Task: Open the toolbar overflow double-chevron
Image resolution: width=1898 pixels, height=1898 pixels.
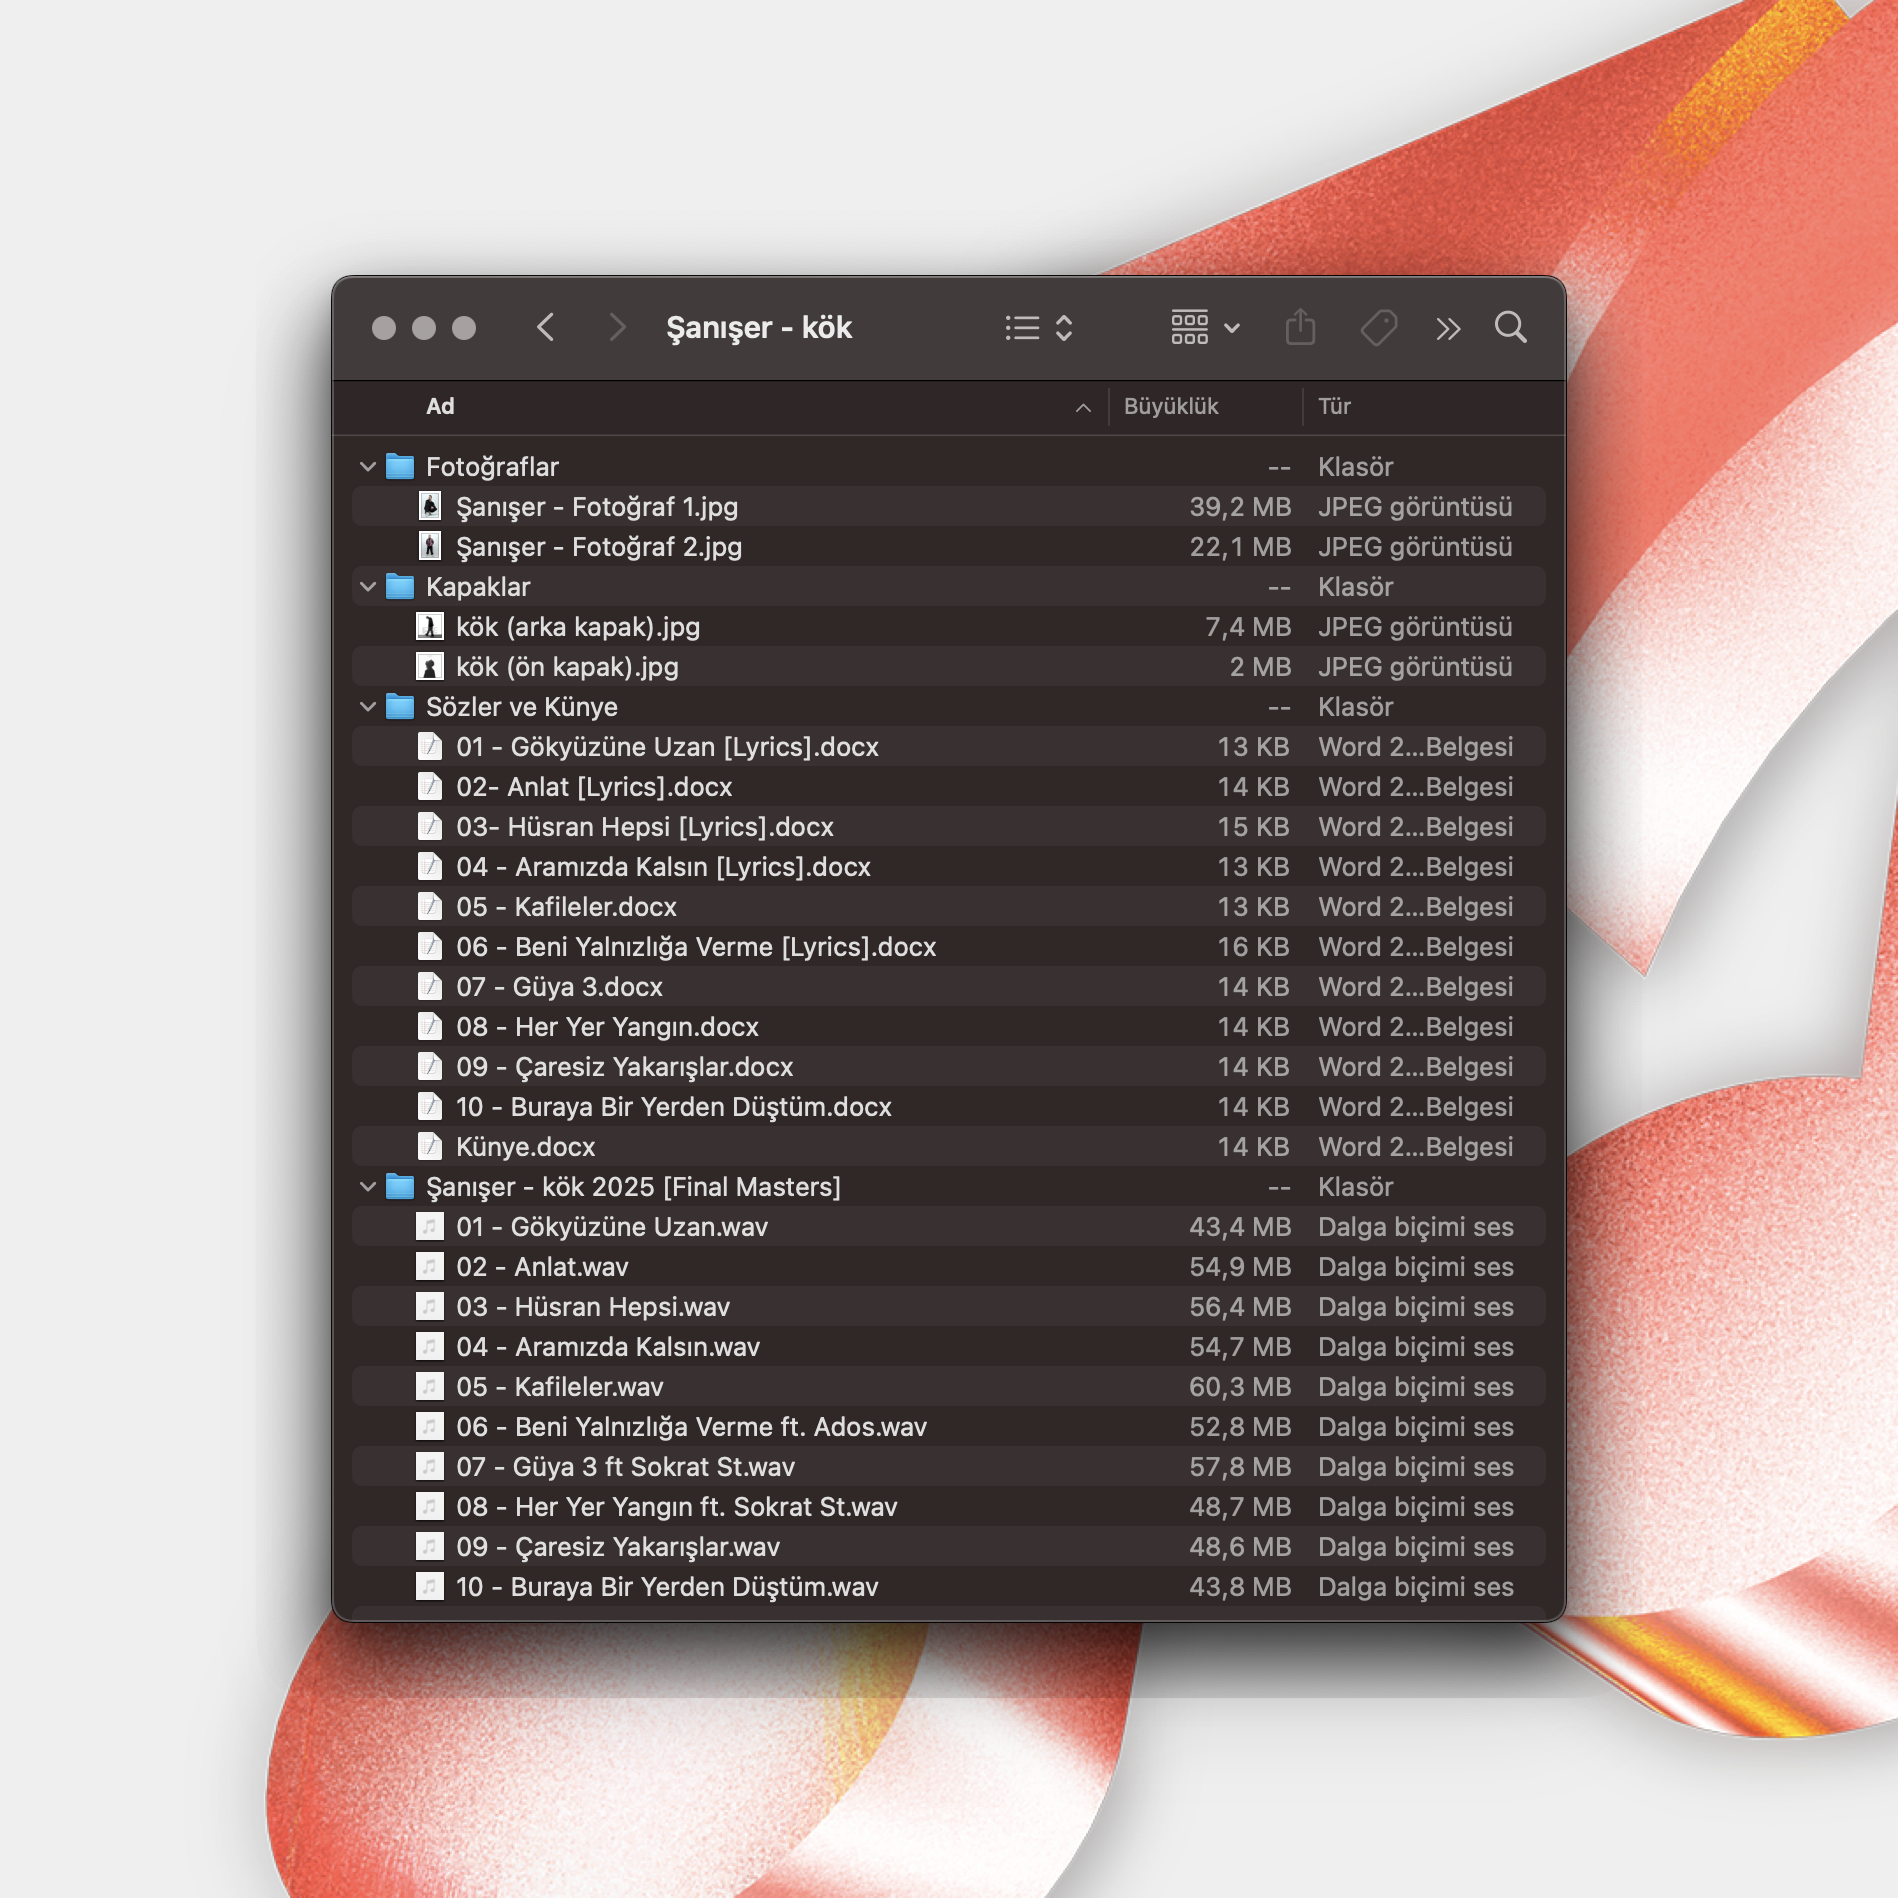Action: coord(1447,329)
